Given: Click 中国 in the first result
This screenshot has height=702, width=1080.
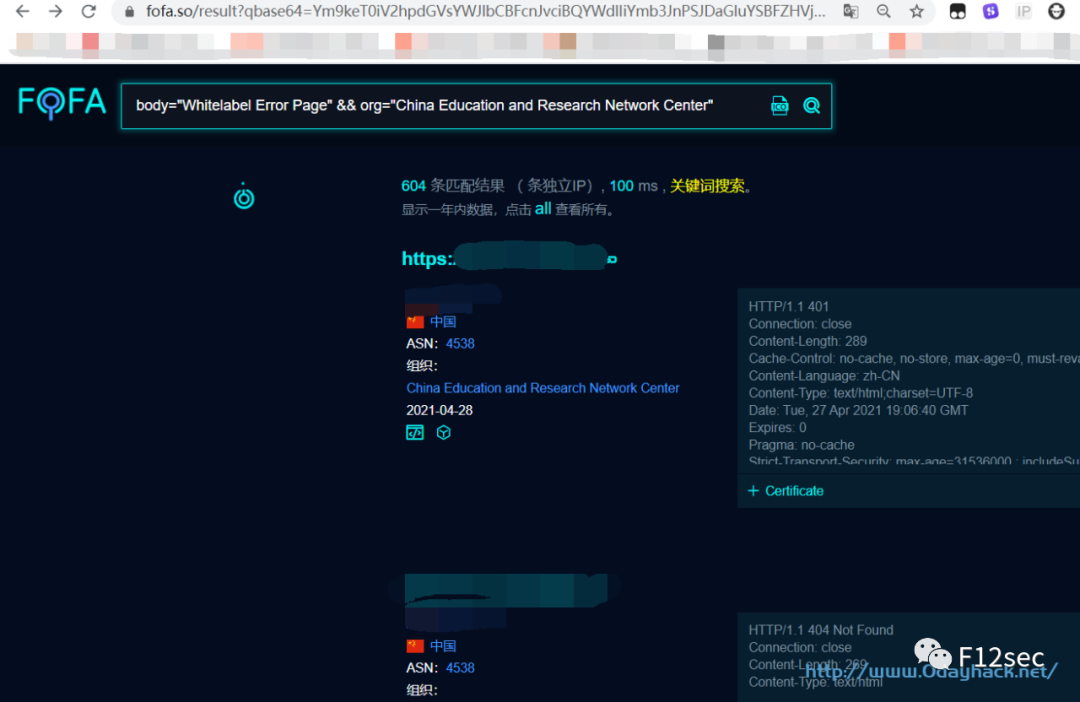Looking at the screenshot, I should click(443, 322).
